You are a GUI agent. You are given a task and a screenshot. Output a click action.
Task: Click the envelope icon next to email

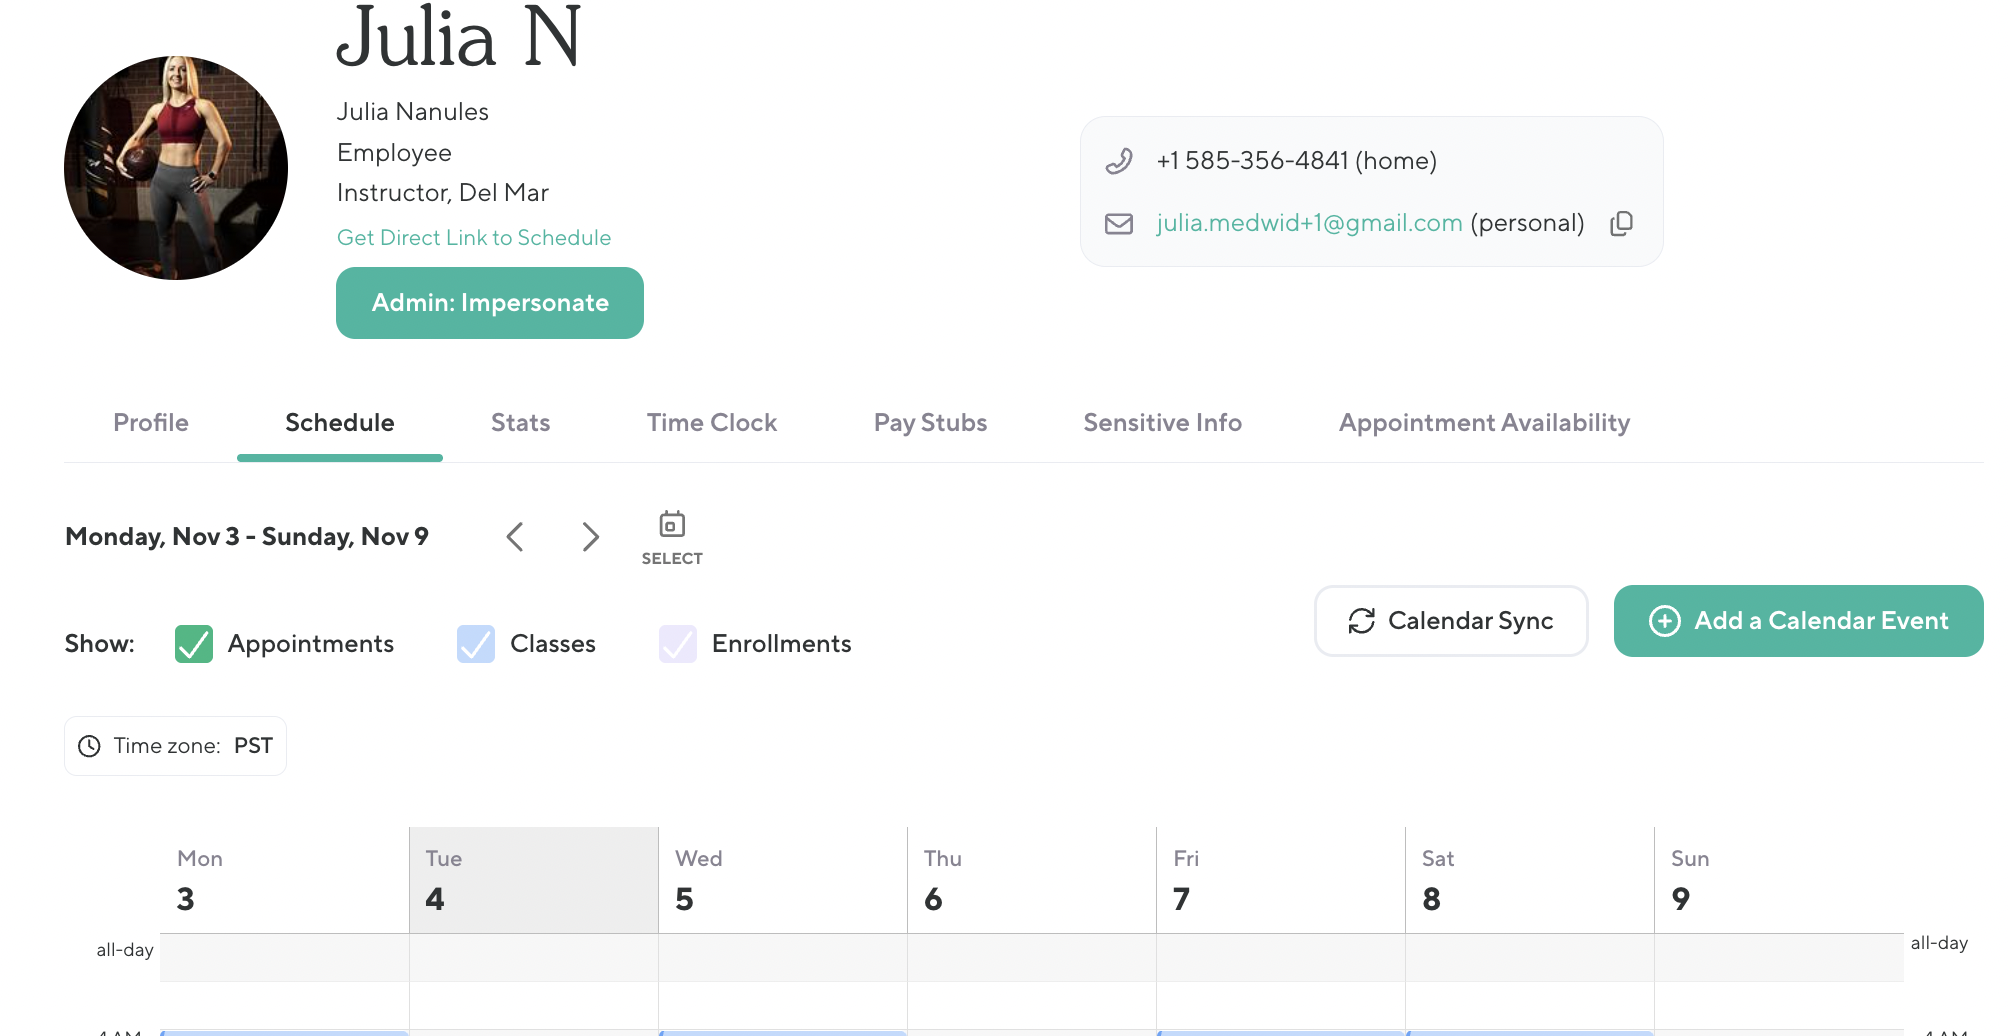(1119, 223)
